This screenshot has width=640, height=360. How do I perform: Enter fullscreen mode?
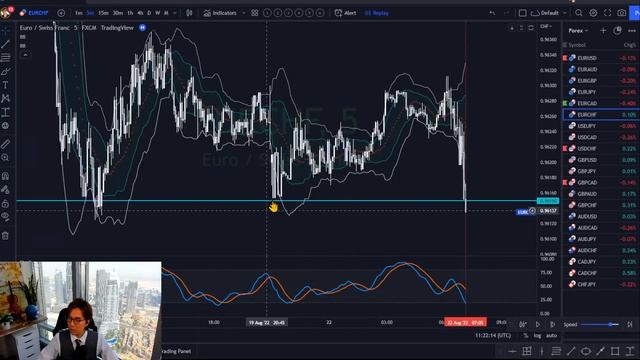[607, 13]
